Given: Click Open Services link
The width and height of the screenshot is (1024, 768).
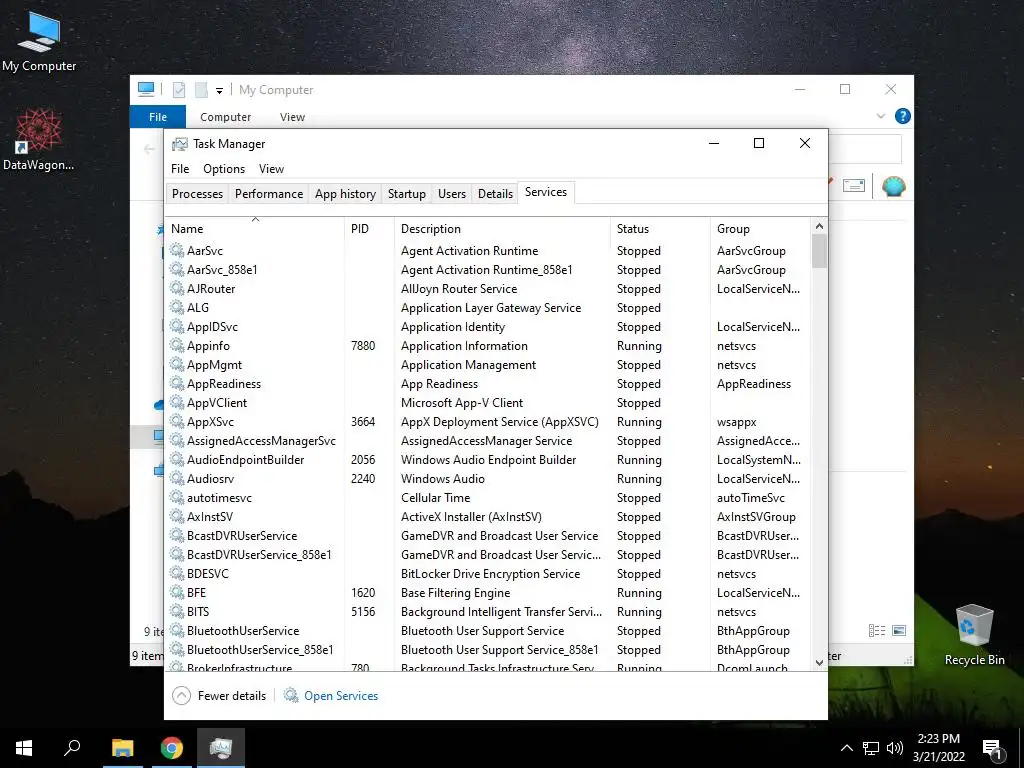Looking at the screenshot, I should click(341, 696).
